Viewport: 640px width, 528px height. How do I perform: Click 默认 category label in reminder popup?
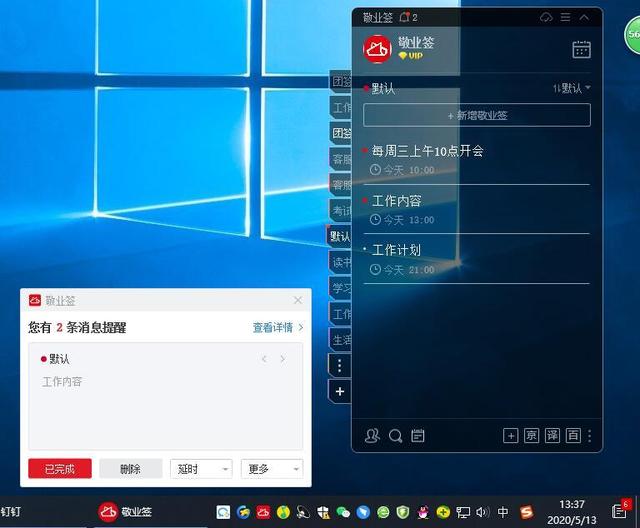point(60,359)
